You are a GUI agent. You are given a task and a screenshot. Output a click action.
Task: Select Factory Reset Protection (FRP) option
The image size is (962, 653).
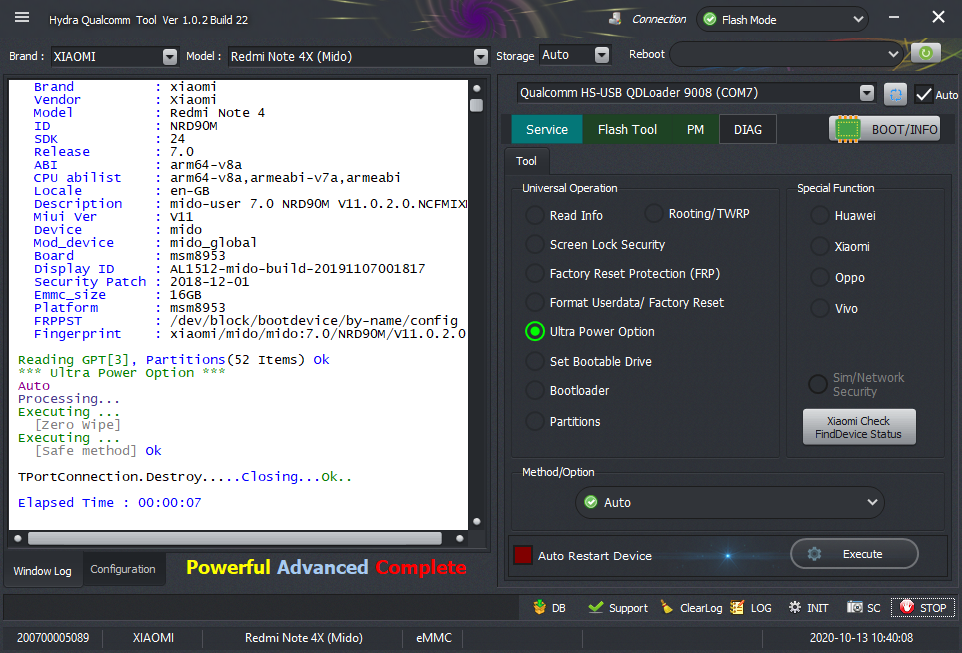(x=535, y=274)
